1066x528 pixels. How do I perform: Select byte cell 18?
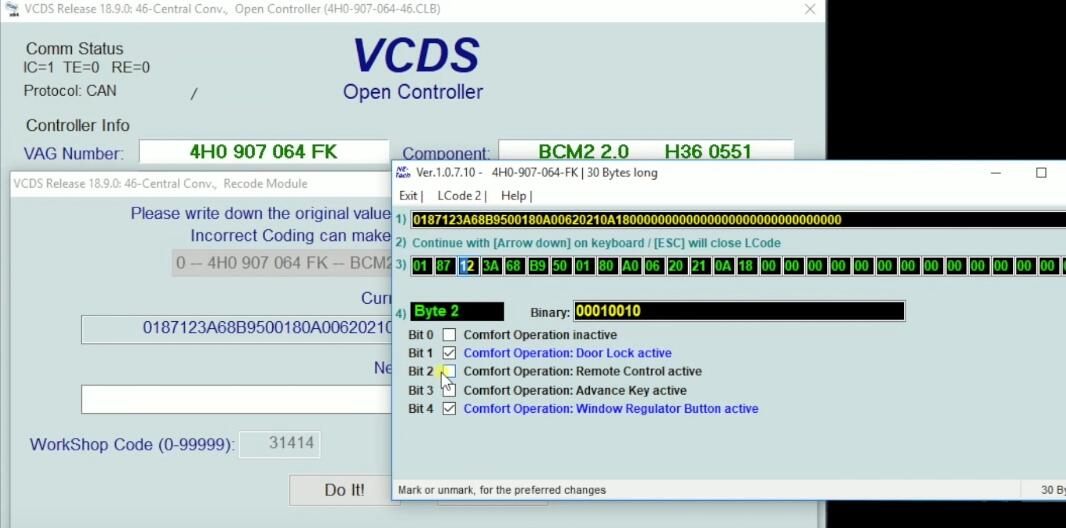coord(746,266)
